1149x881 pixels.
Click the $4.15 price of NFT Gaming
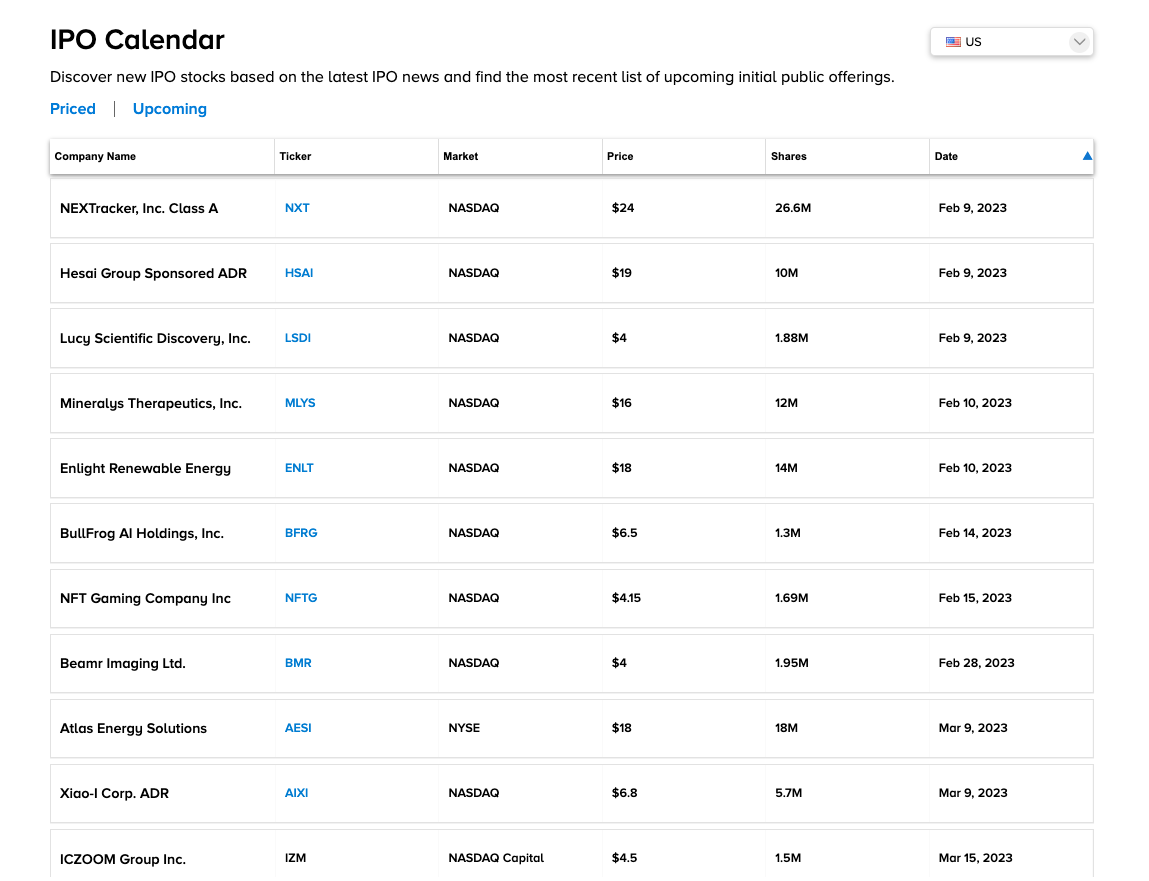click(626, 598)
